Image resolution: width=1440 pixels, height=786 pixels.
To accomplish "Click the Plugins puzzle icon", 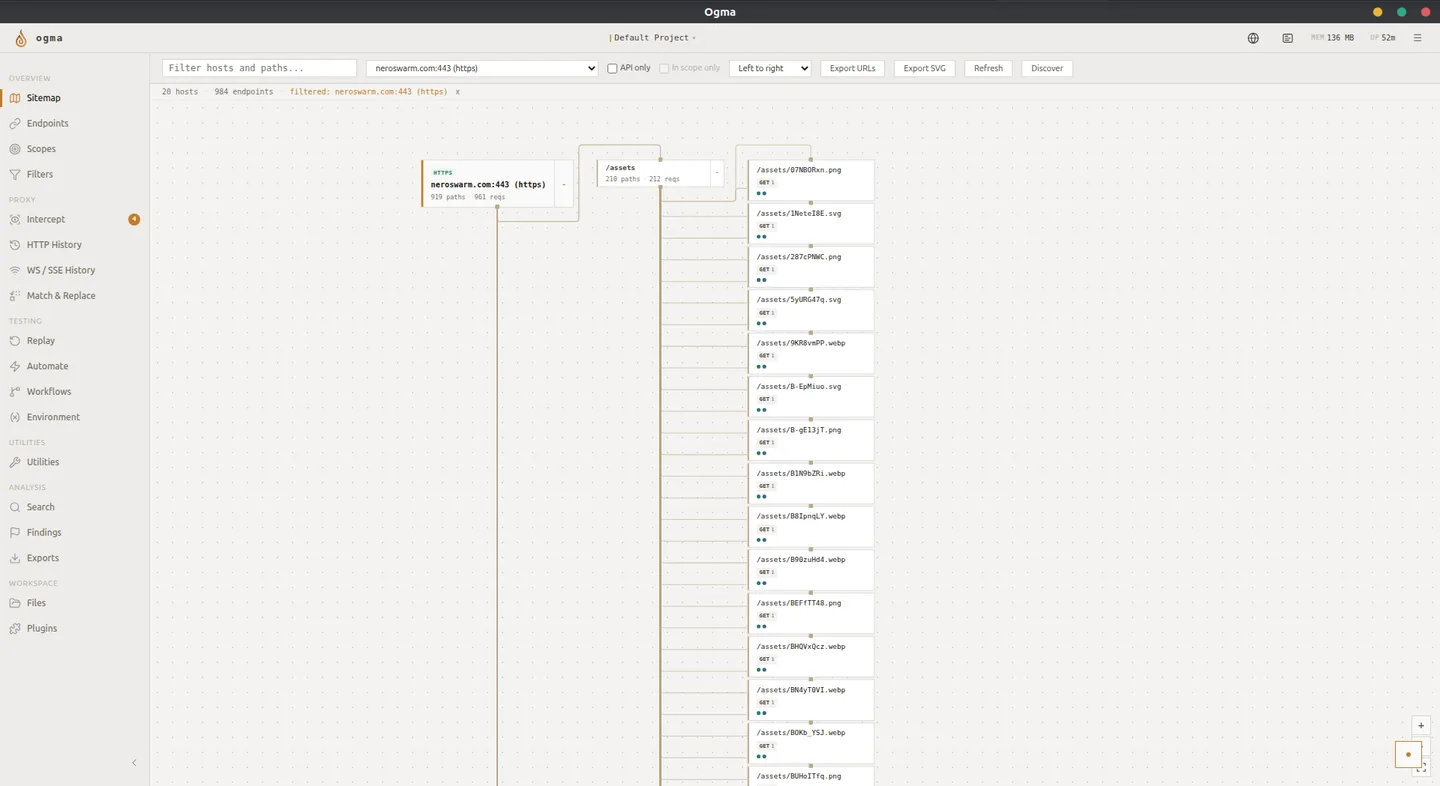I will pyautogui.click(x=15, y=629).
